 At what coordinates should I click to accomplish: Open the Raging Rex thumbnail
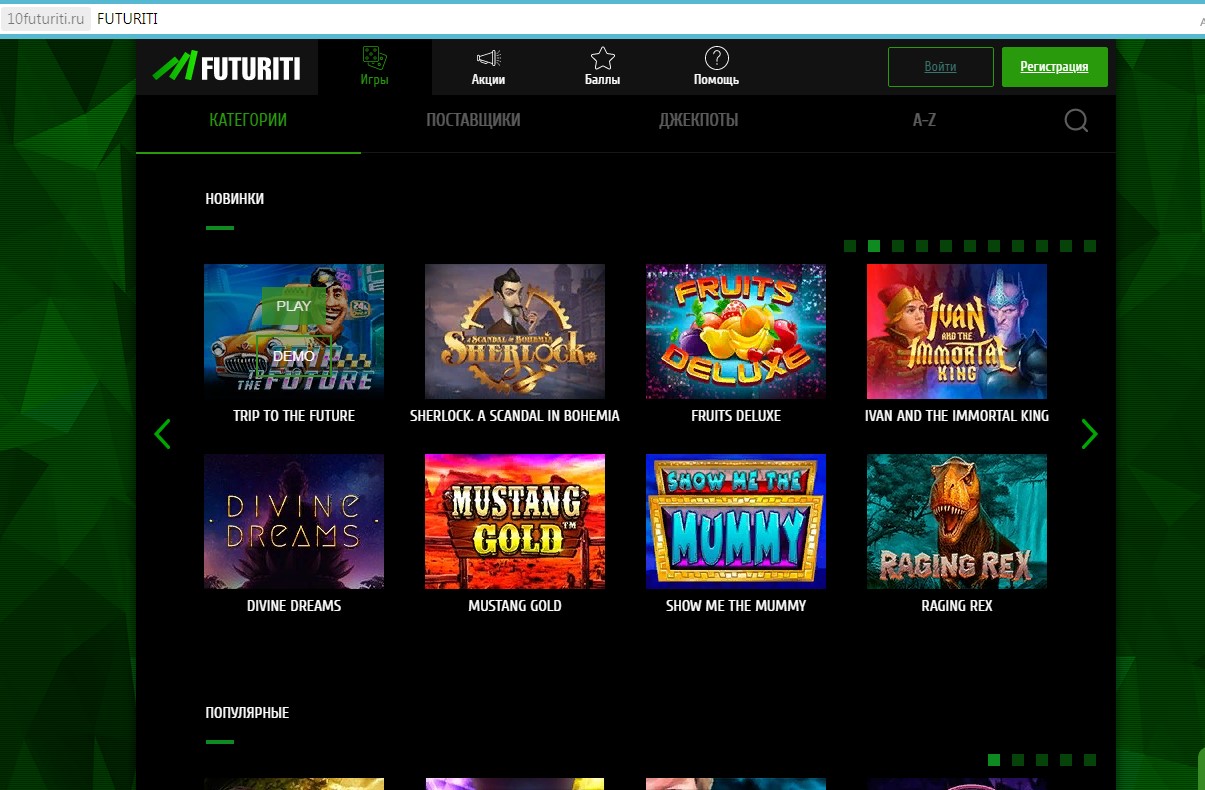coord(957,522)
